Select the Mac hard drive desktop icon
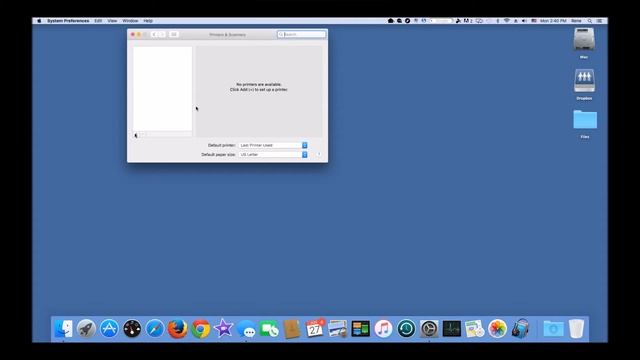Viewport: 640px width, 360px height. 584,39
